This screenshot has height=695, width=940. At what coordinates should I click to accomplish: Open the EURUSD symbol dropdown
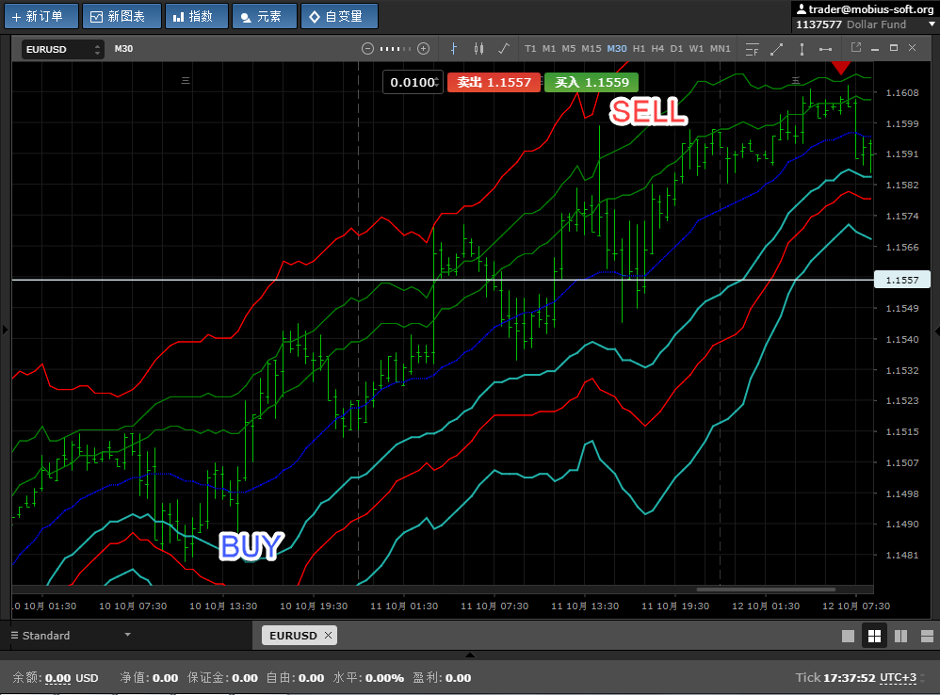click(x=62, y=49)
